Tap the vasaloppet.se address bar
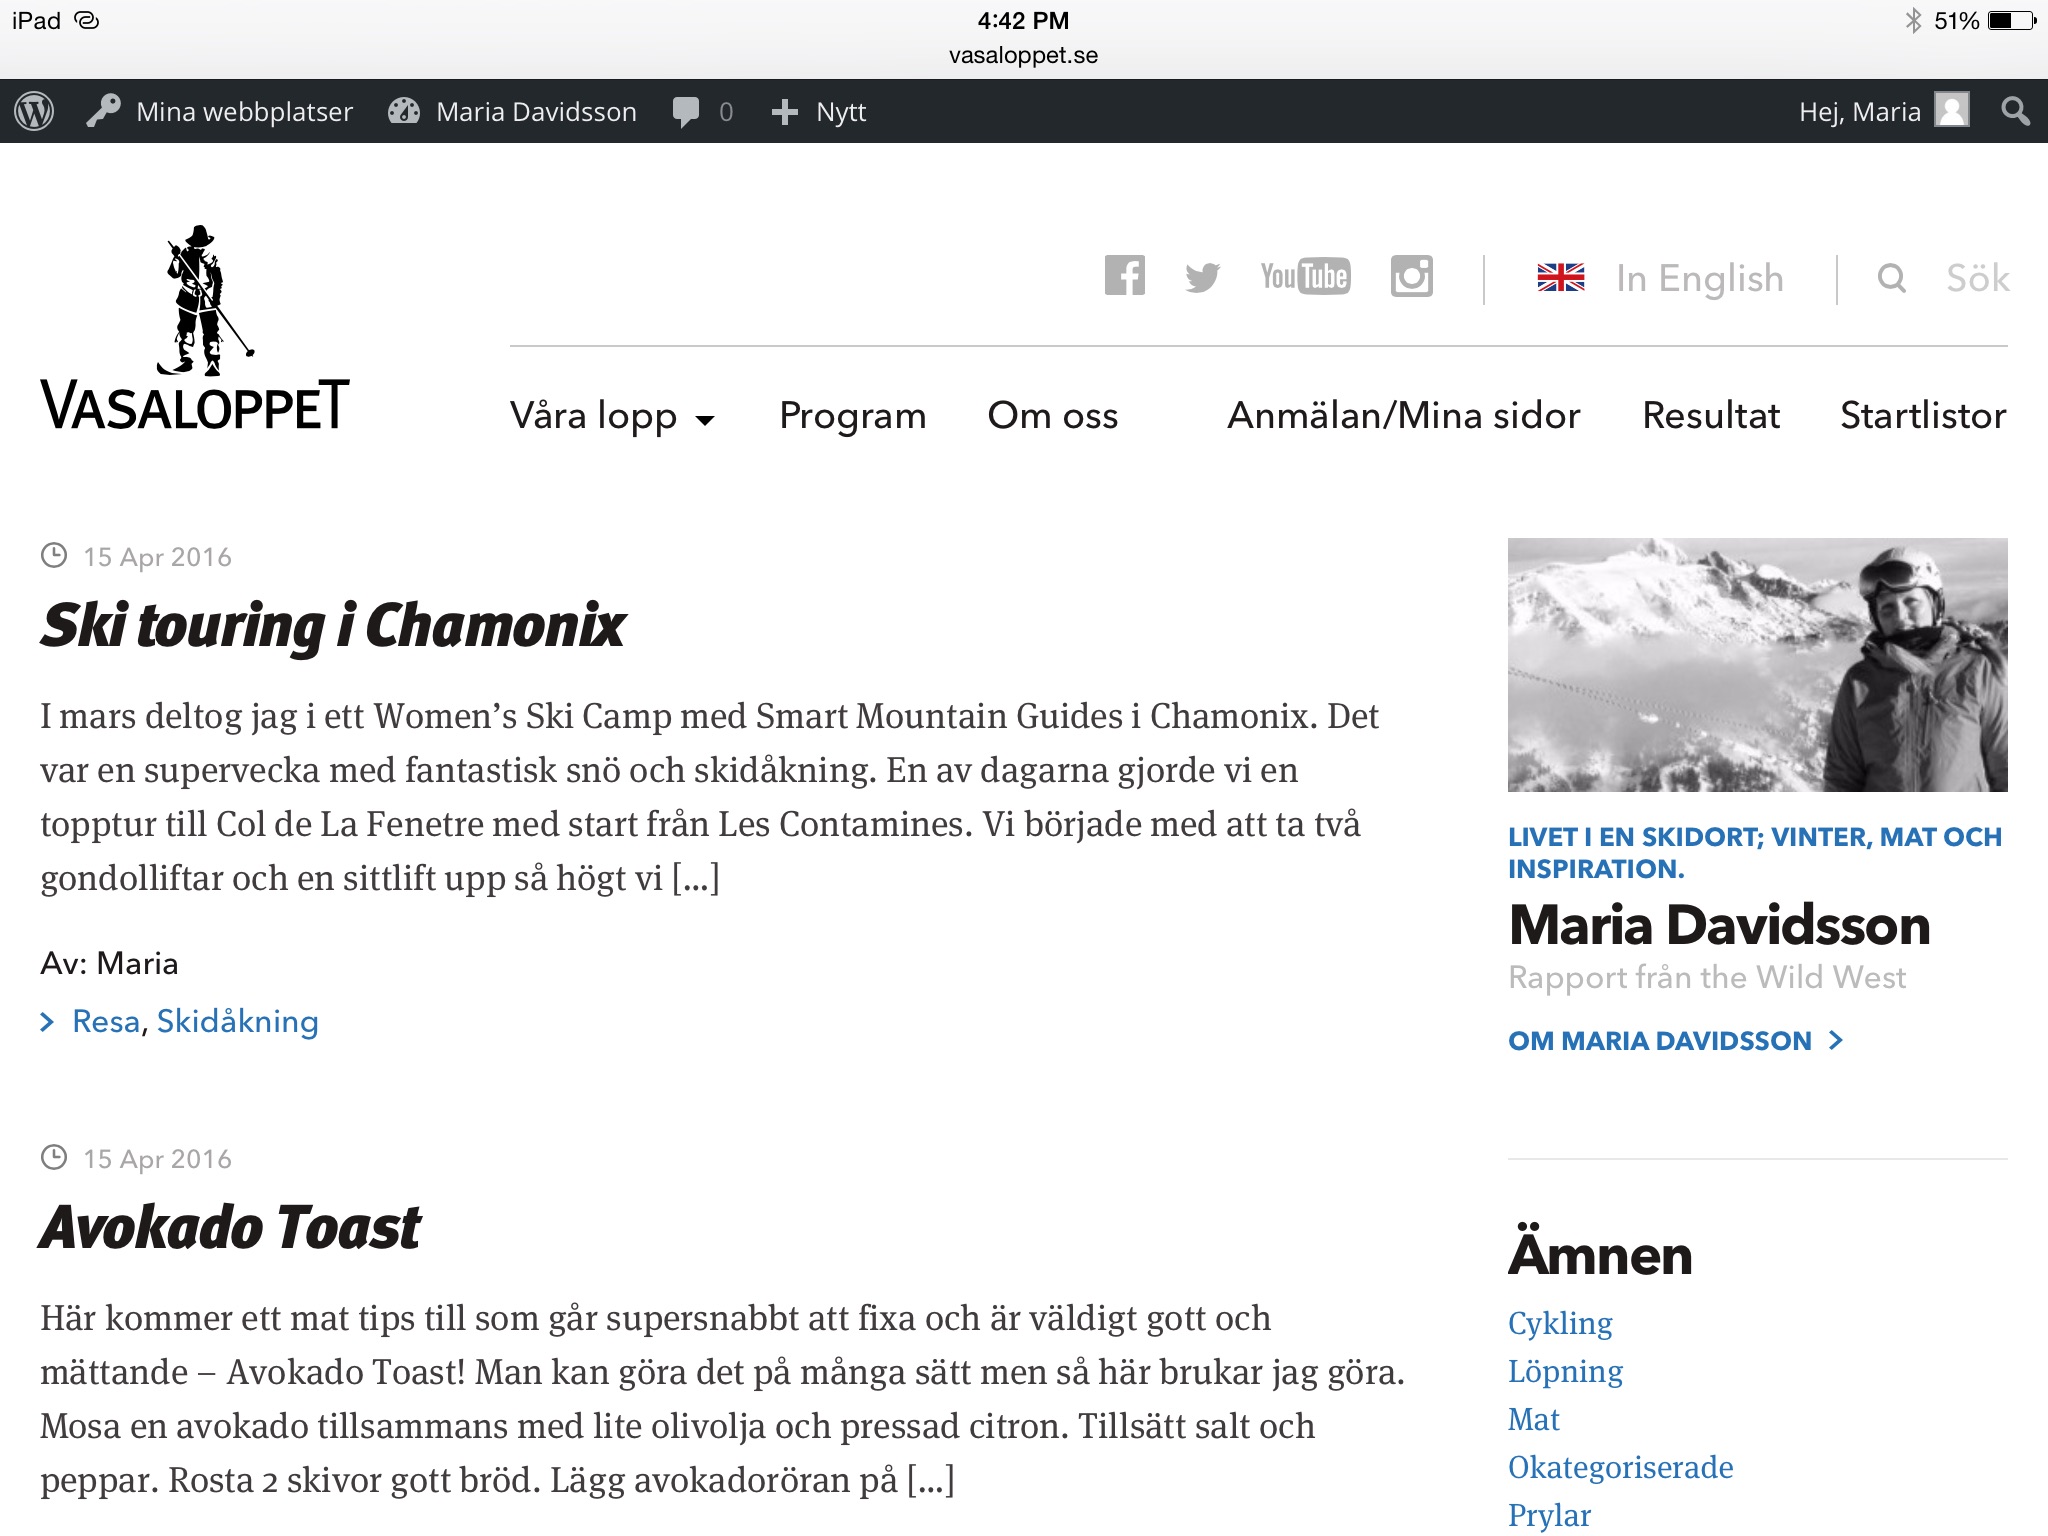The width and height of the screenshot is (2048, 1536). point(1023,55)
